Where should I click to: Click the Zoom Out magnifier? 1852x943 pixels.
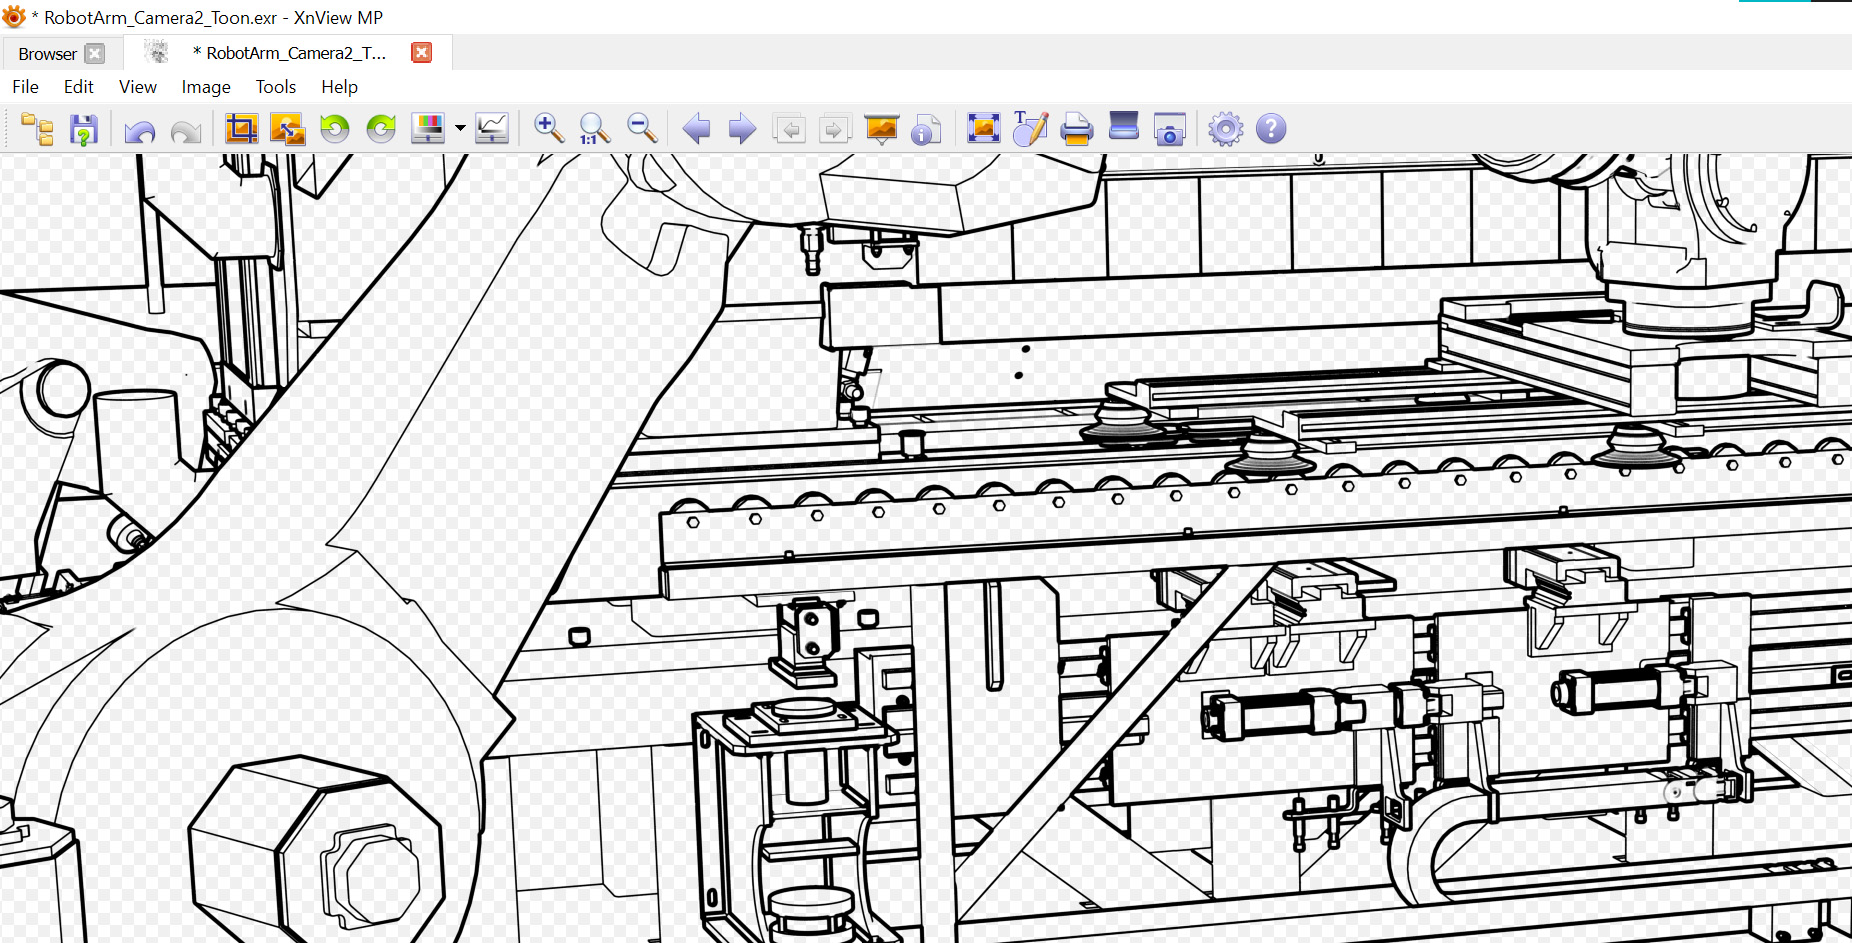pos(641,128)
